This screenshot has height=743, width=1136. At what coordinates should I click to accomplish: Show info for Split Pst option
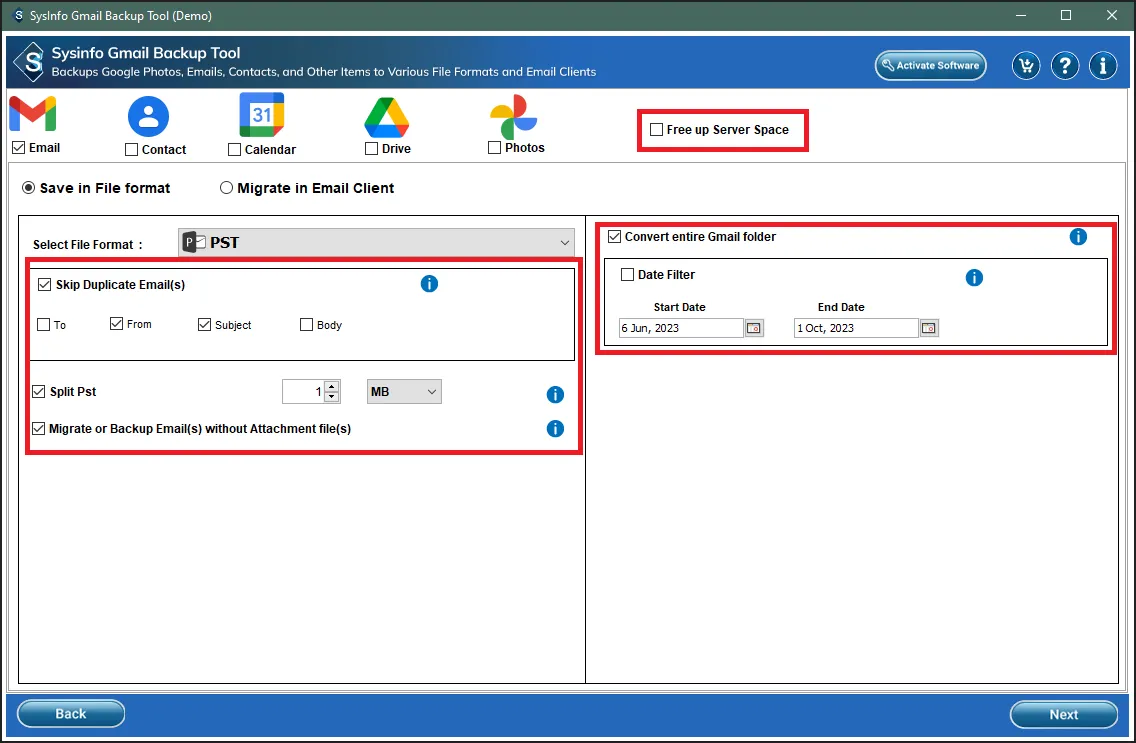point(555,395)
